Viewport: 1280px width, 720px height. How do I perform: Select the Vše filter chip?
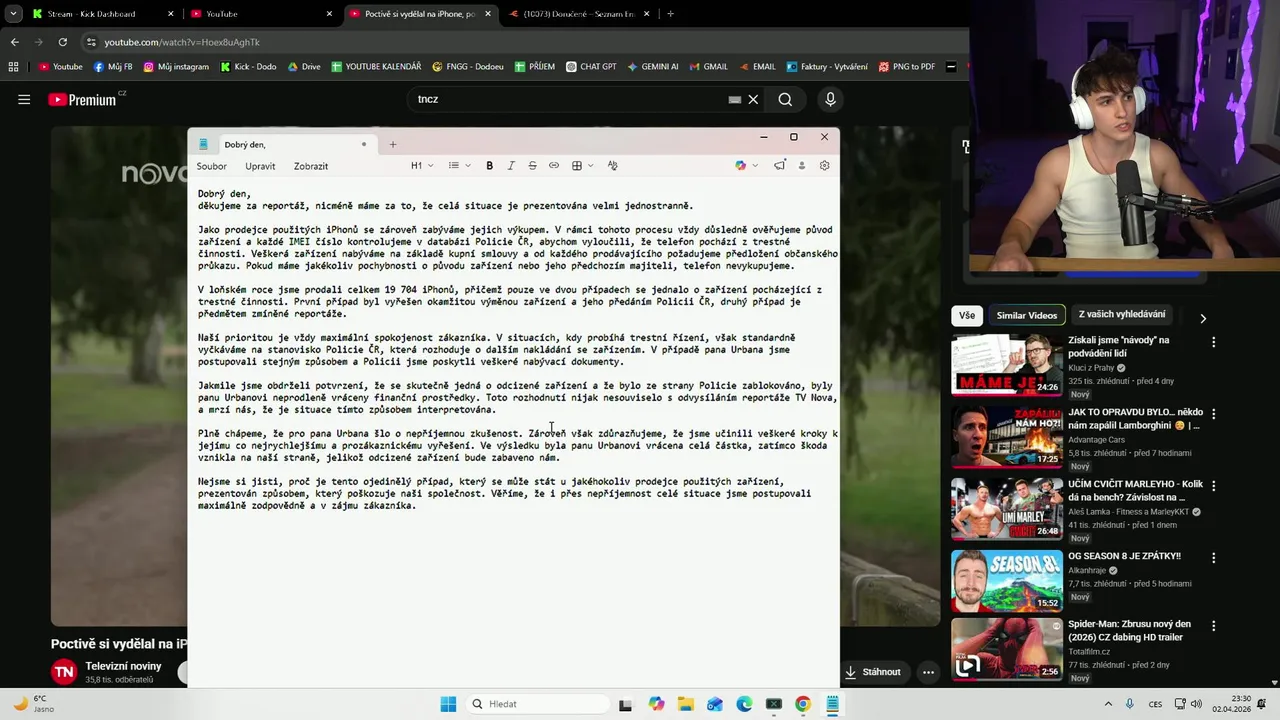967,315
